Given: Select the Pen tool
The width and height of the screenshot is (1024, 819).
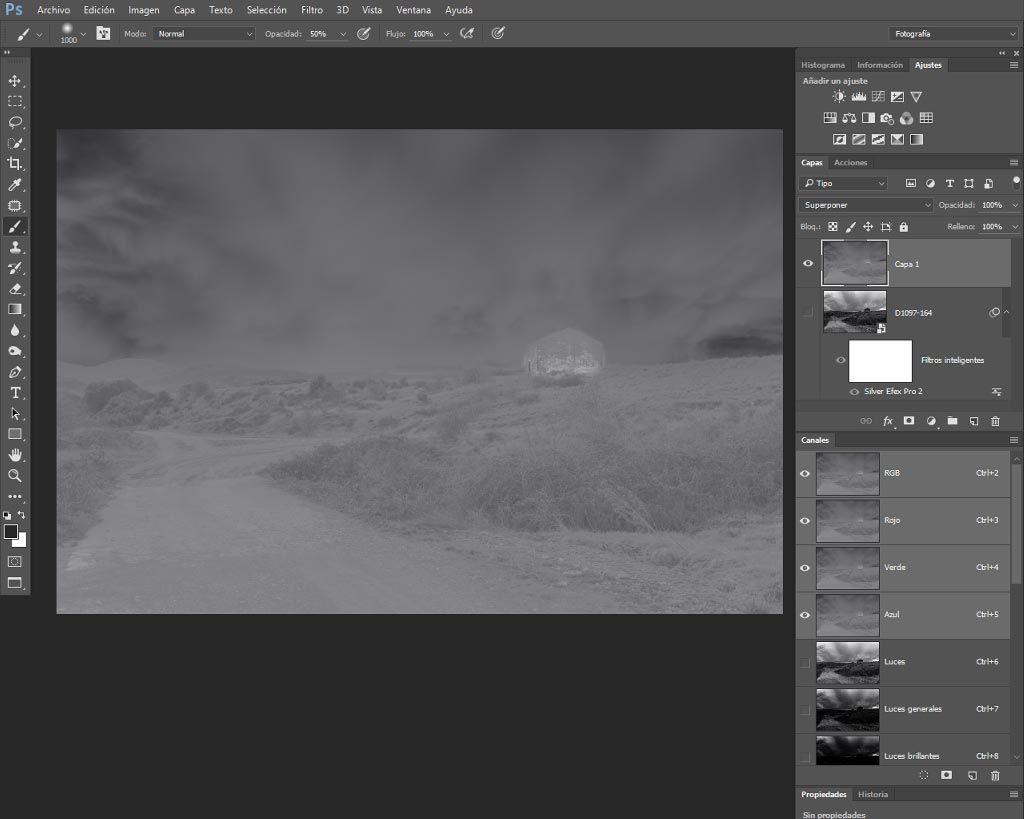Looking at the screenshot, I should 14,372.
